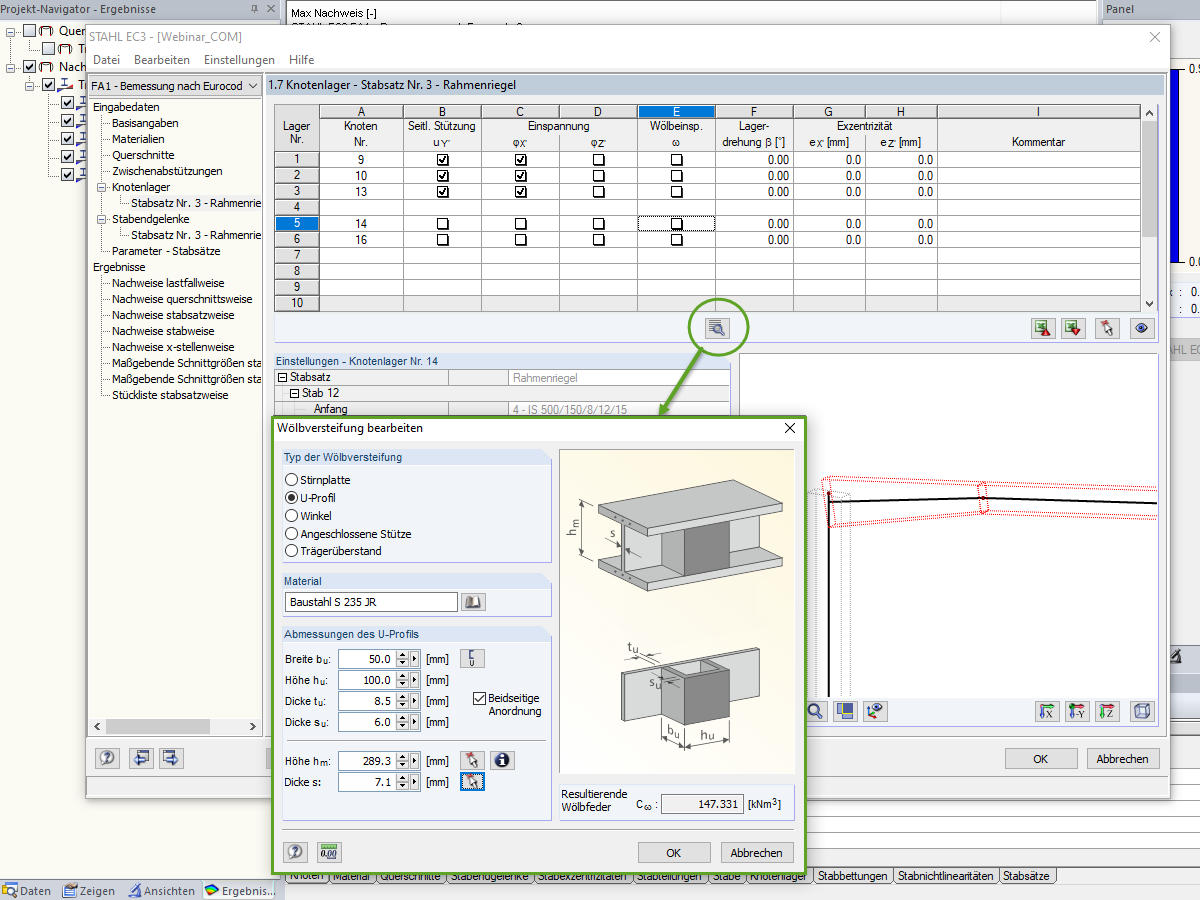This screenshot has height=900, width=1200.
Task: Open help icon in Wölbversteifung dialog
Action: (x=295, y=852)
